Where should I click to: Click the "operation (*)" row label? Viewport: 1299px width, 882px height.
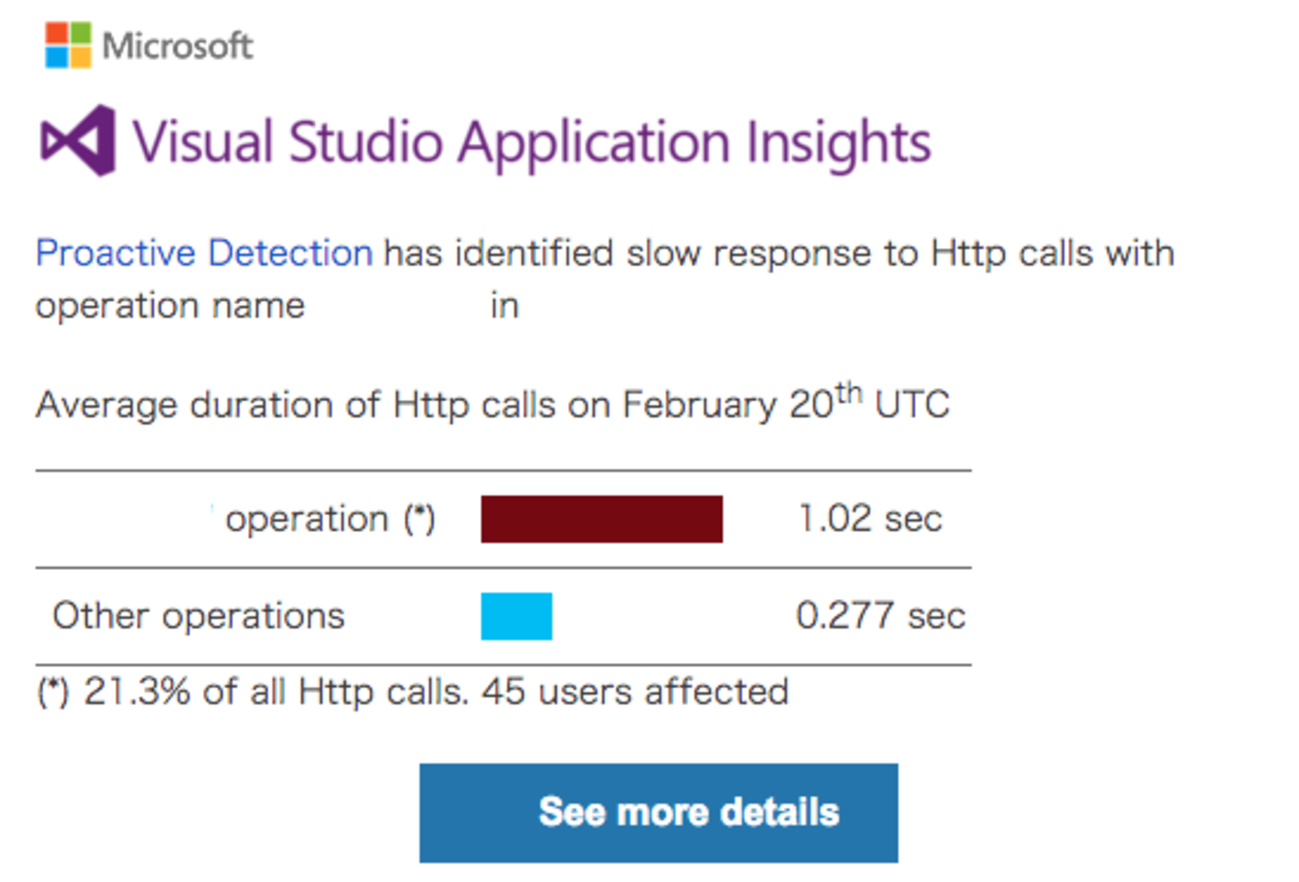tap(330, 519)
